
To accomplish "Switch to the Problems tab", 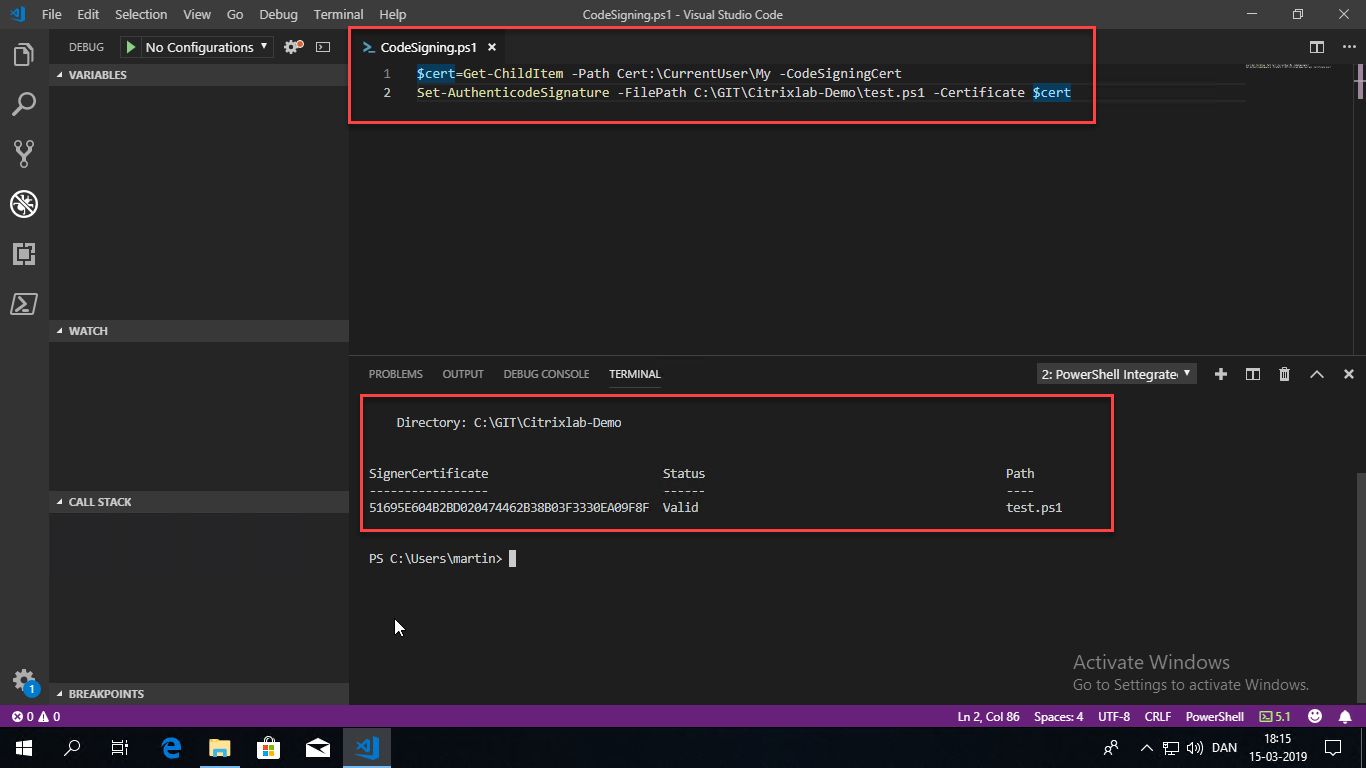I will [396, 374].
